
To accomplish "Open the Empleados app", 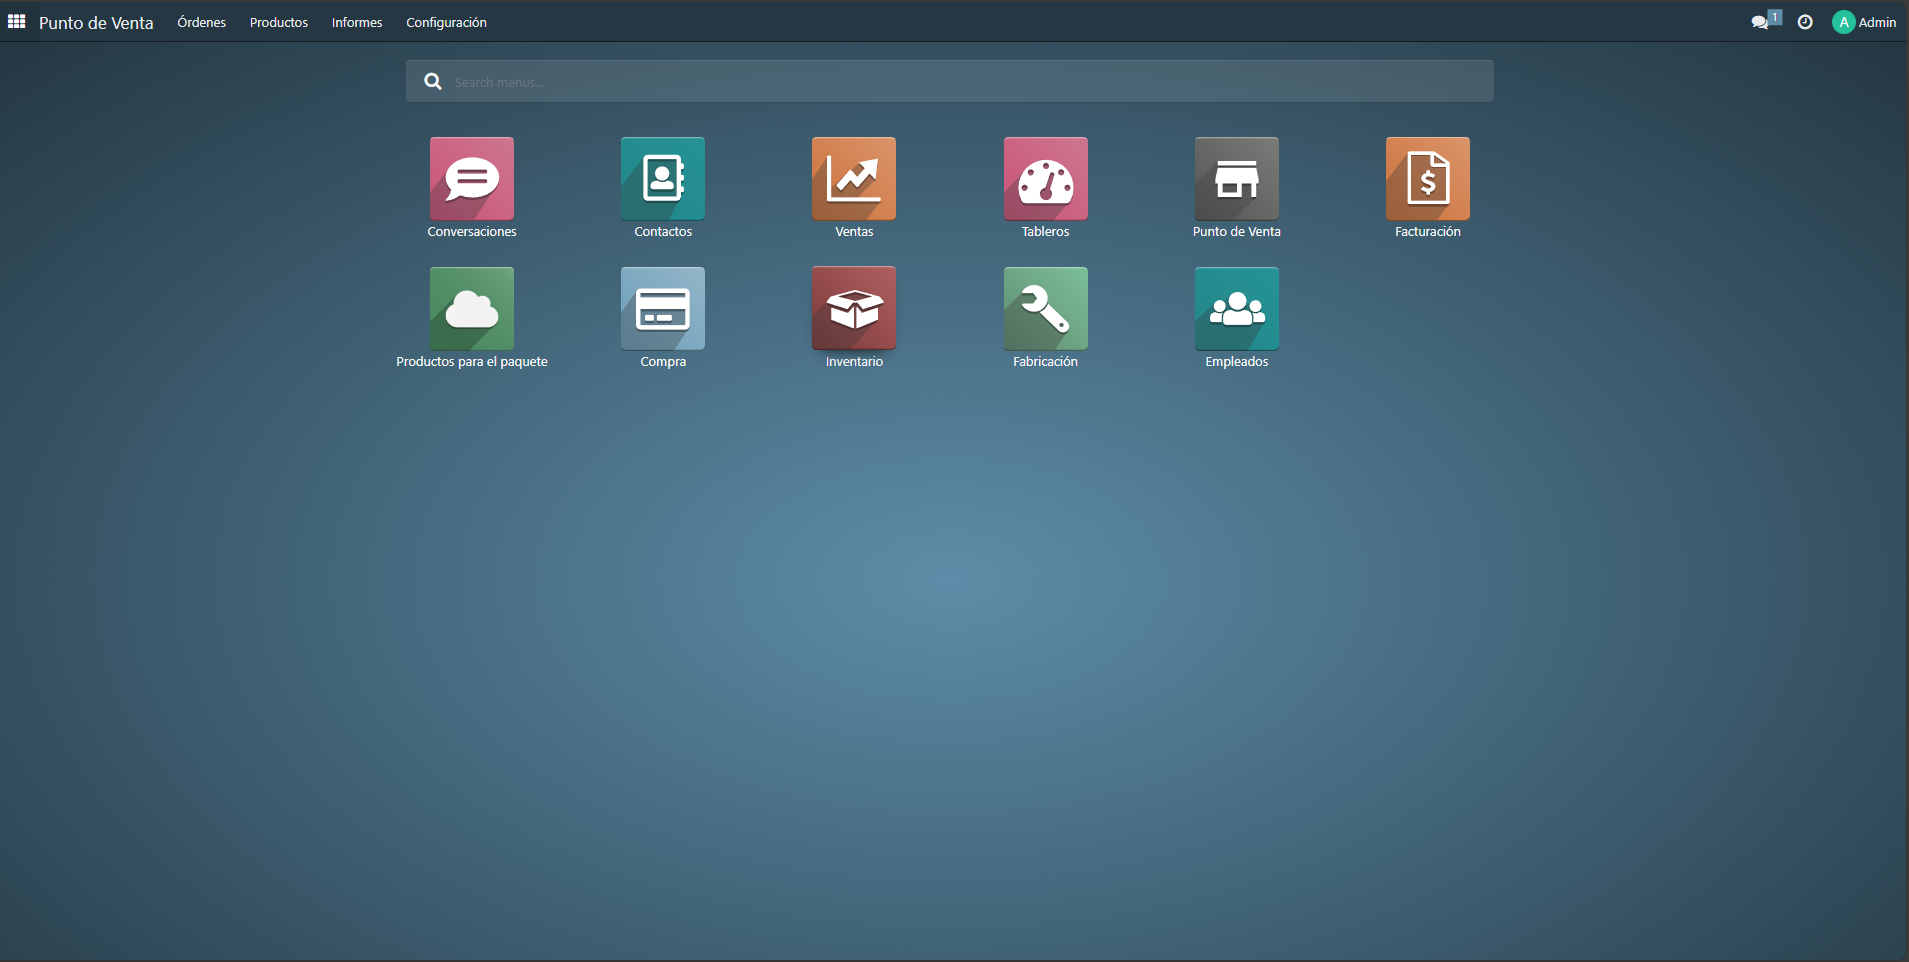I will (1236, 309).
